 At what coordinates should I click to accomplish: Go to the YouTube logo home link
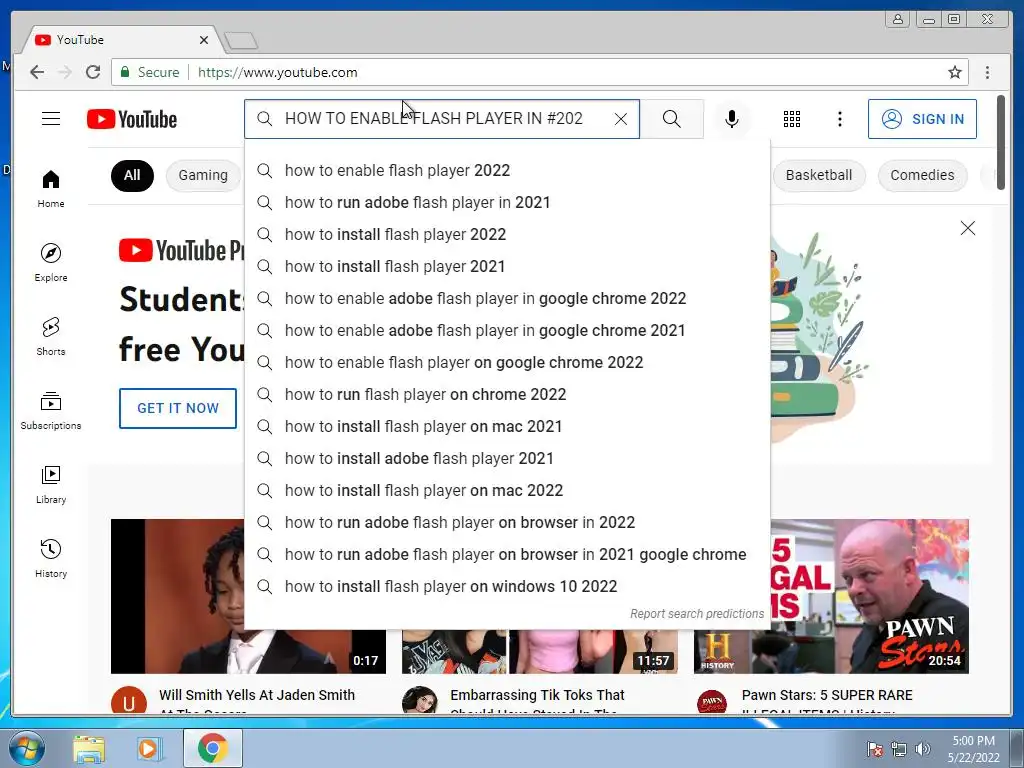132,120
